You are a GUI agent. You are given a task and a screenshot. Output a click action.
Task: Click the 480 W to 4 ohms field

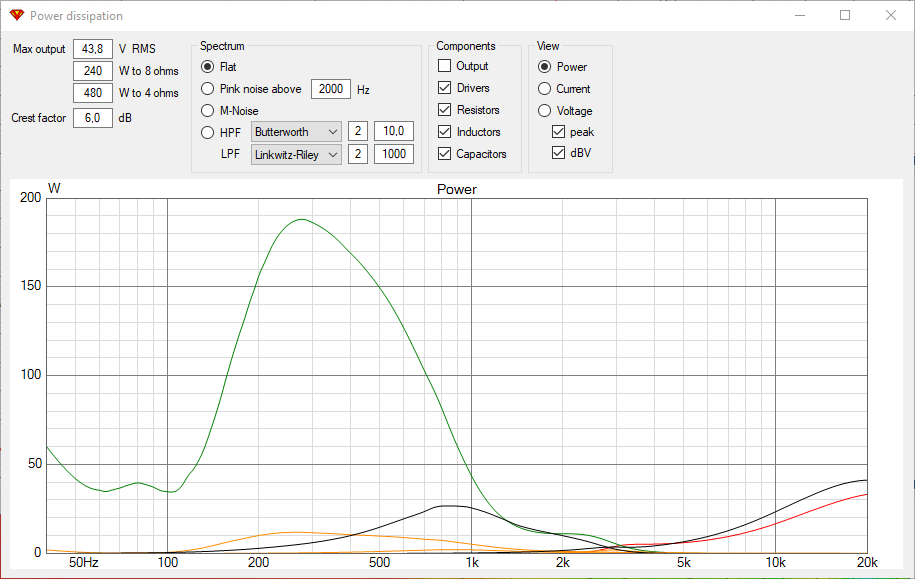93,93
